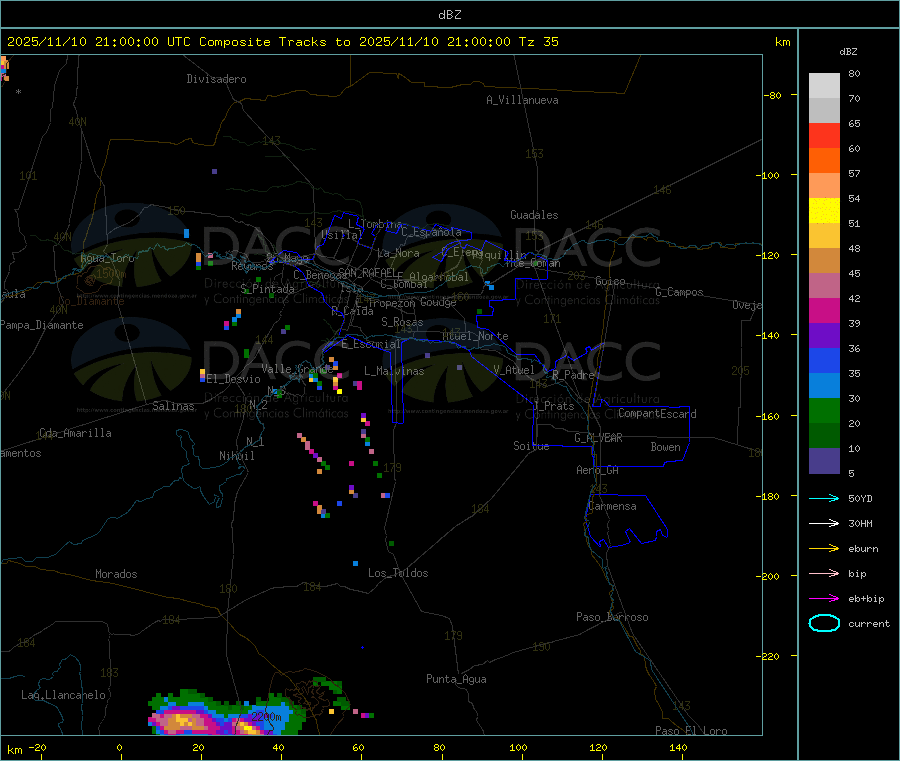900x761 pixels.
Task: Click the Carmensa map label
Action: pyautogui.click(x=612, y=506)
